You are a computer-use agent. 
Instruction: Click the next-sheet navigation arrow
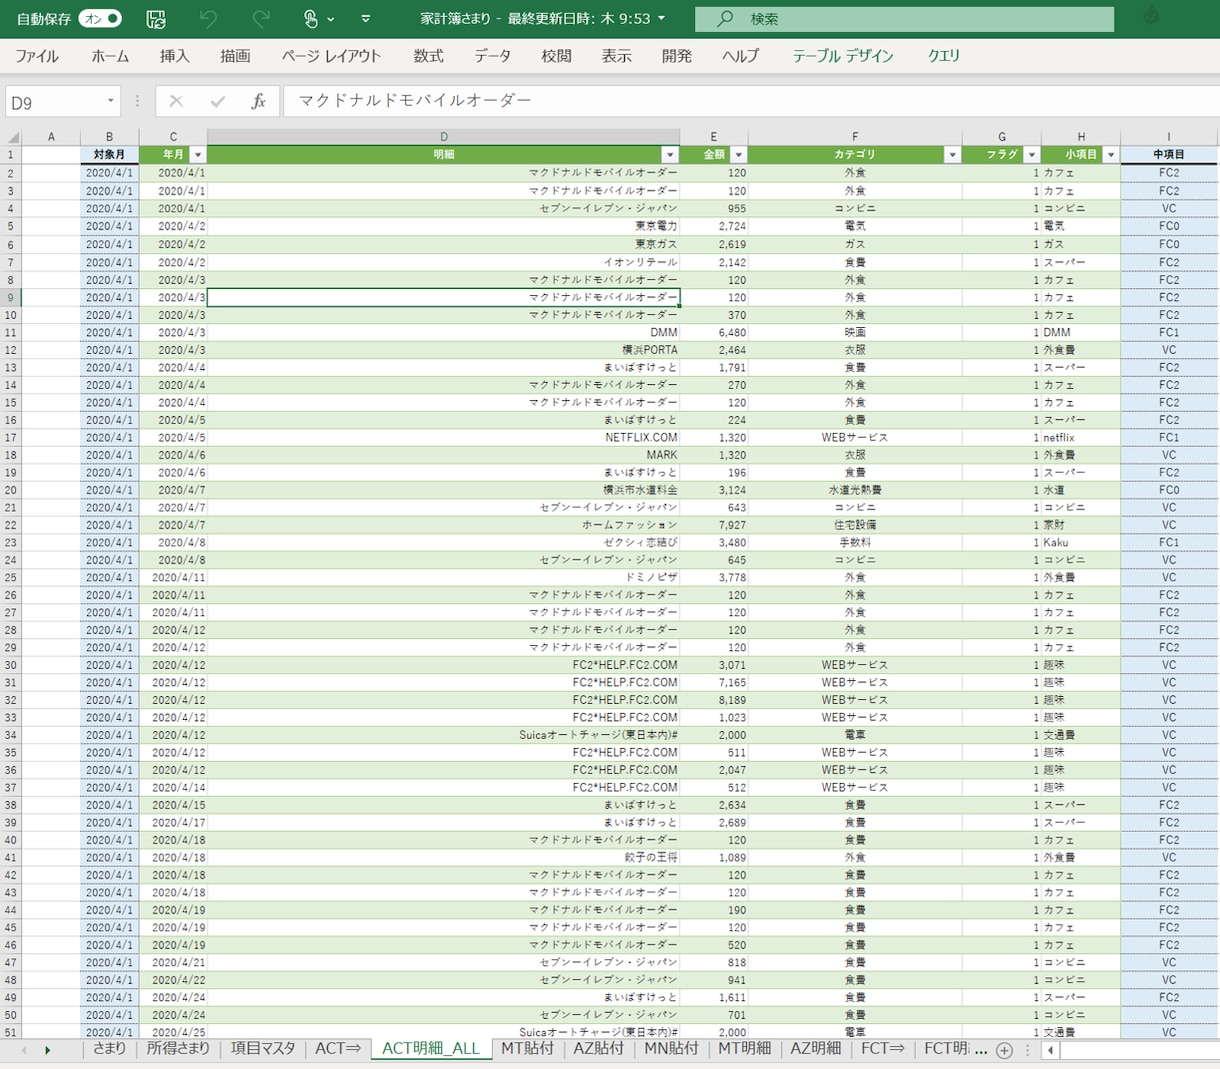tap(47, 1050)
